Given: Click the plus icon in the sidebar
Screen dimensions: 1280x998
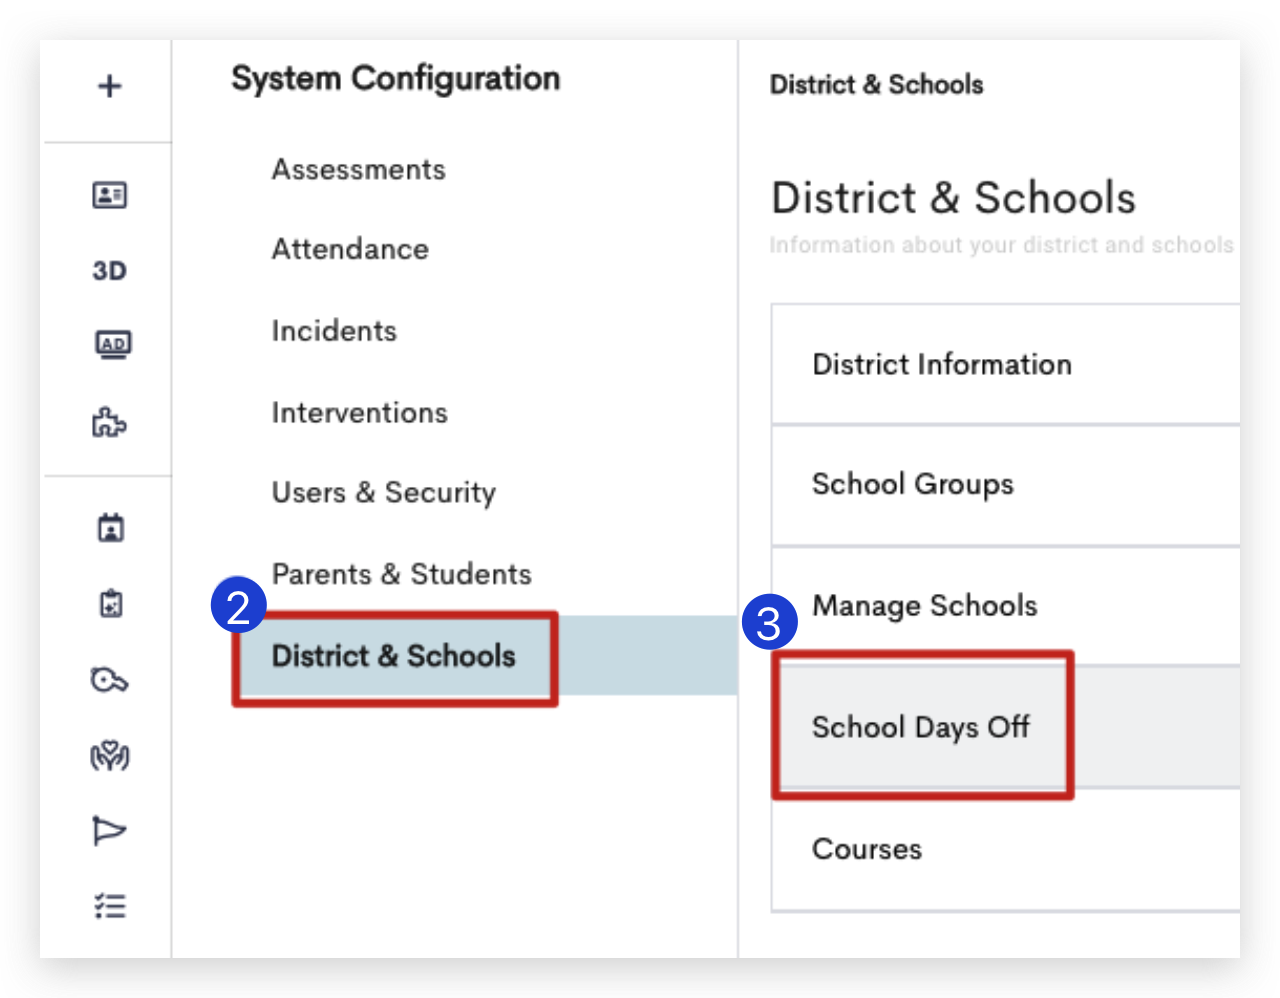Looking at the screenshot, I should coord(110,86).
